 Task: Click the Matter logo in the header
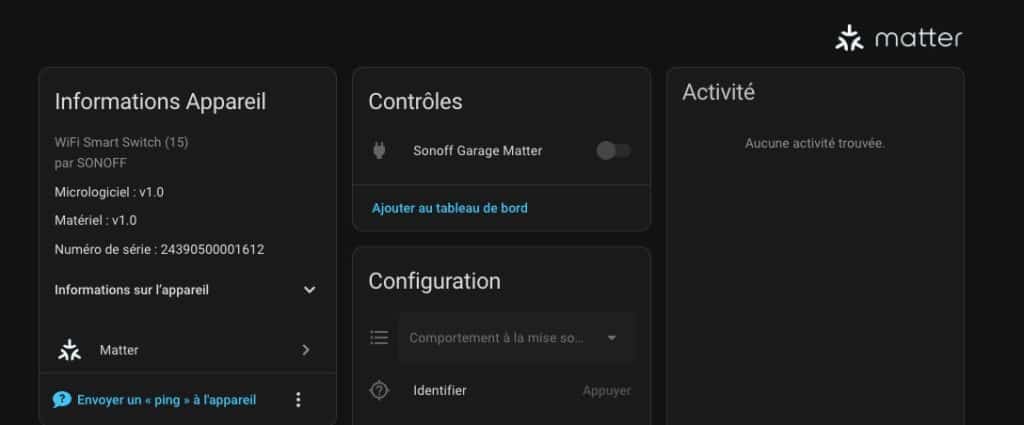pos(898,39)
